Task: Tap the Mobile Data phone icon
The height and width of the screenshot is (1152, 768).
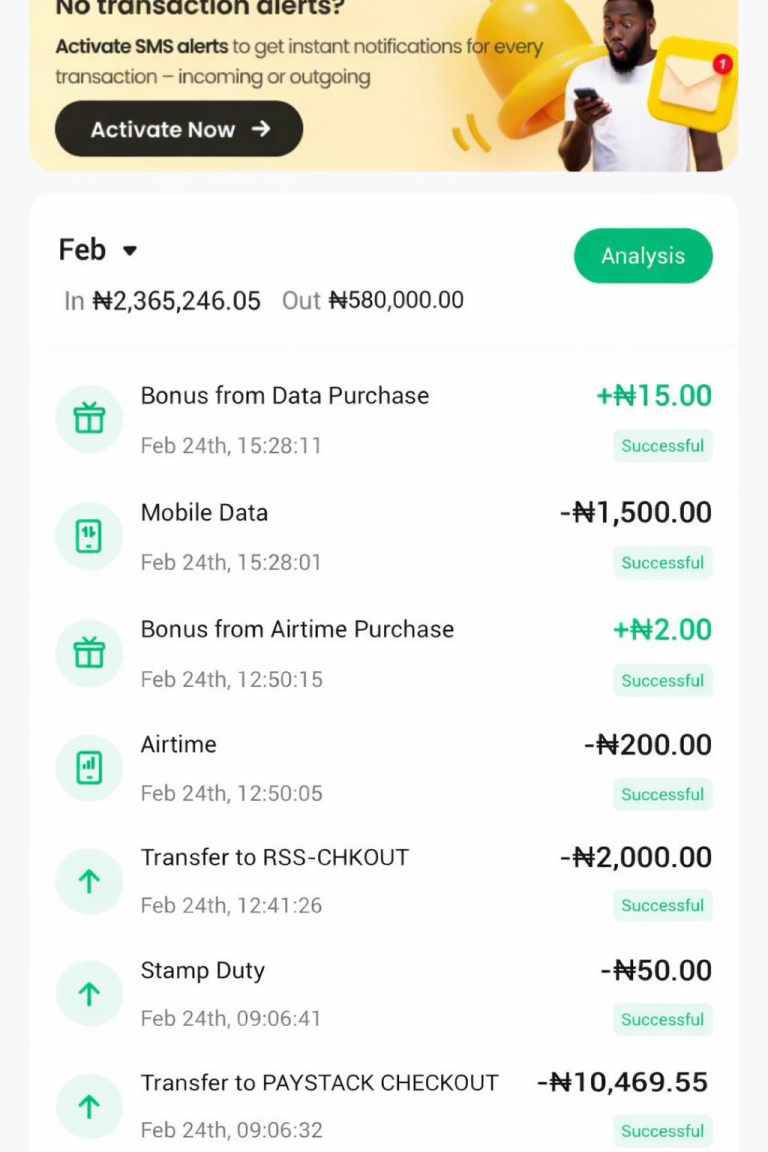Action: click(x=89, y=536)
